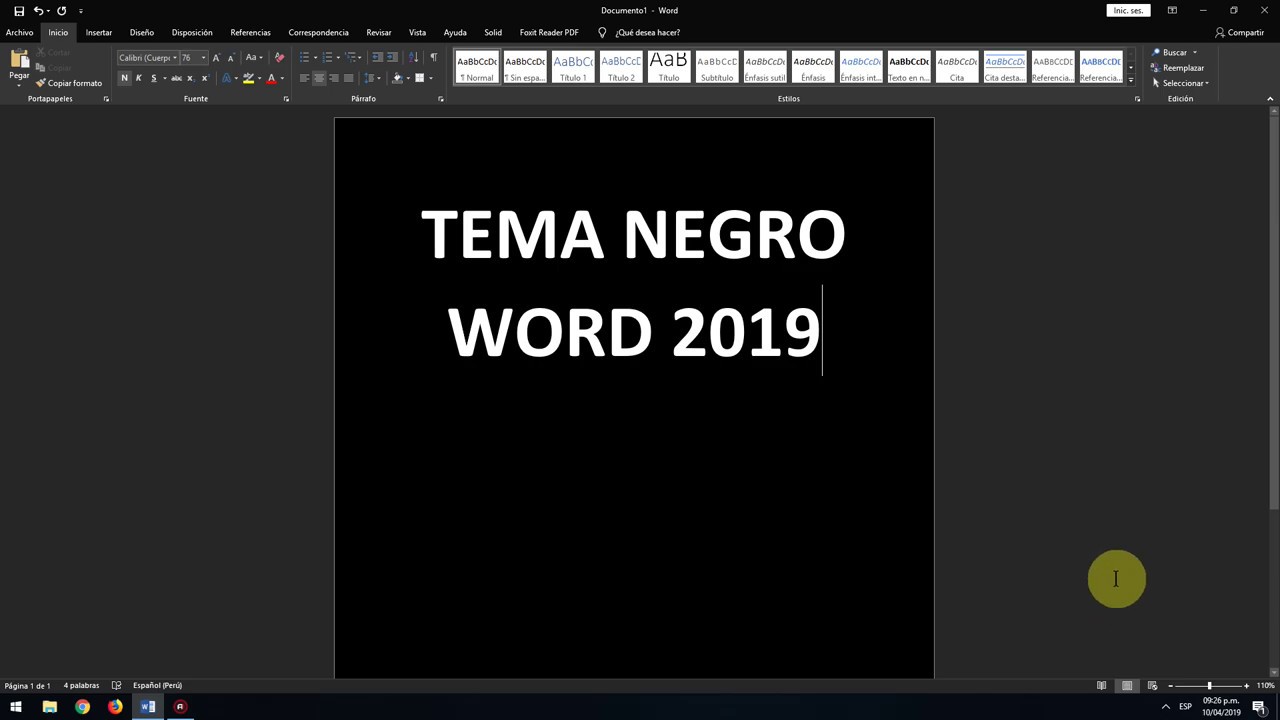Align text left
This screenshot has width=1280, height=720.
[x=304, y=78]
